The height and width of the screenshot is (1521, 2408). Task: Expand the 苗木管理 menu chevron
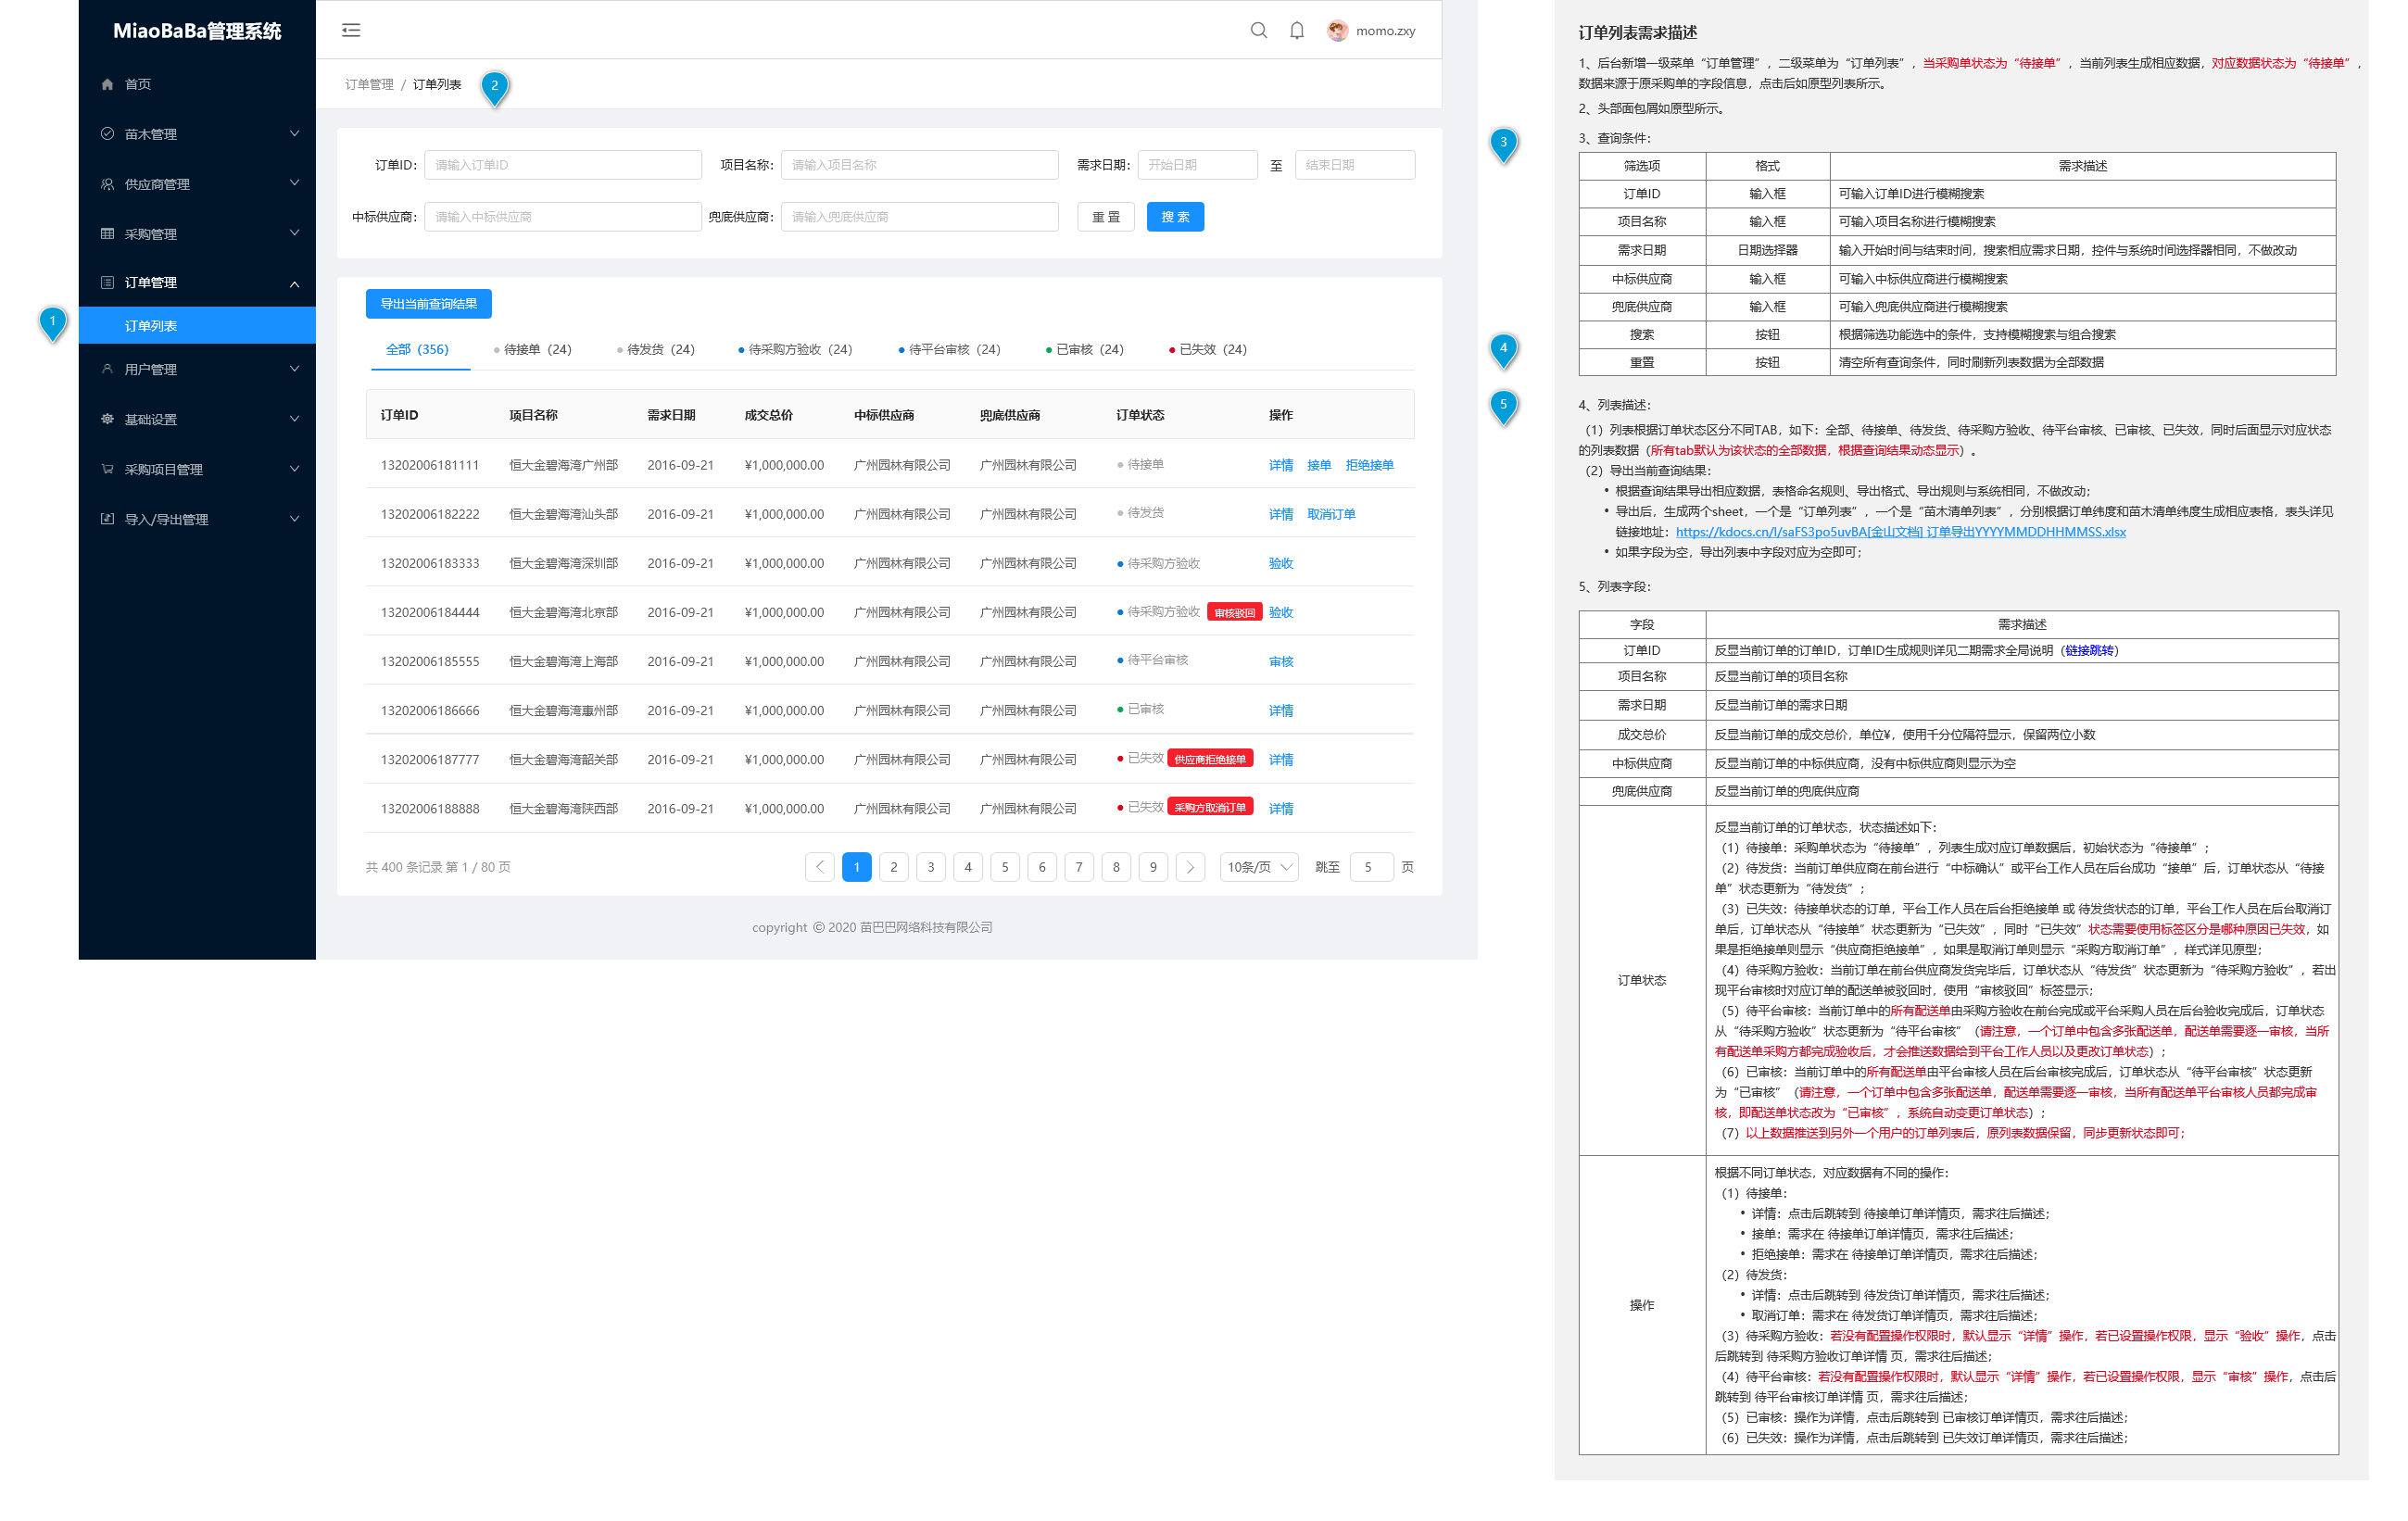click(x=294, y=133)
